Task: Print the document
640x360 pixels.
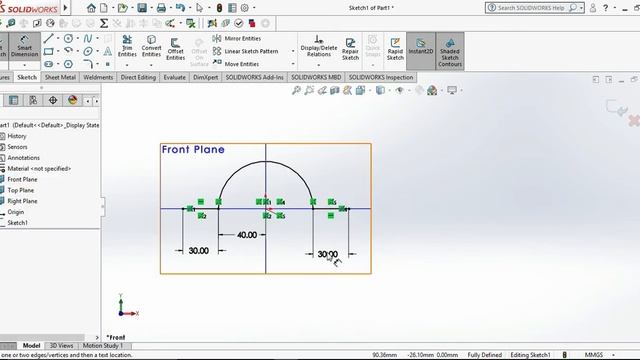Action: pyautogui.click(x=162, y=8)
